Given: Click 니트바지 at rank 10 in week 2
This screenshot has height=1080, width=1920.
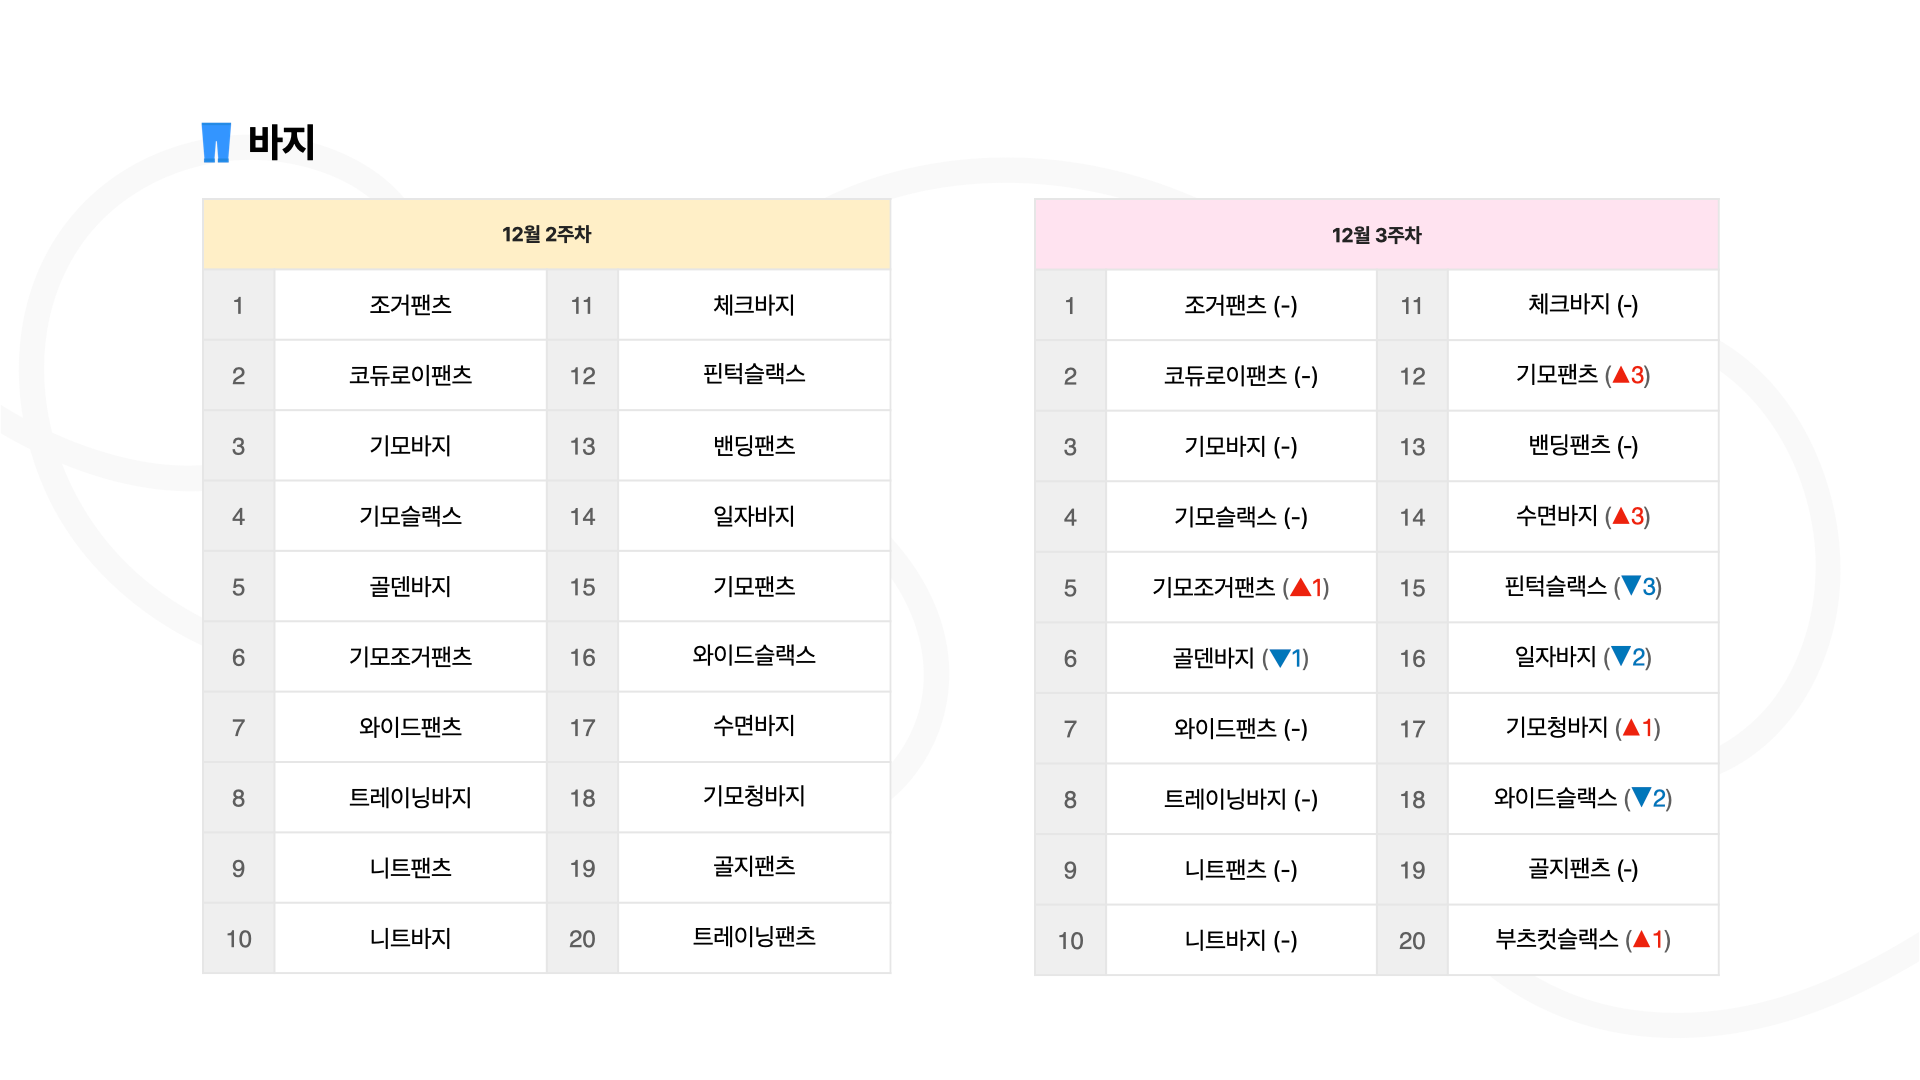Looking at the screenshot, I should pyautogui.click(x=410, y=938).
